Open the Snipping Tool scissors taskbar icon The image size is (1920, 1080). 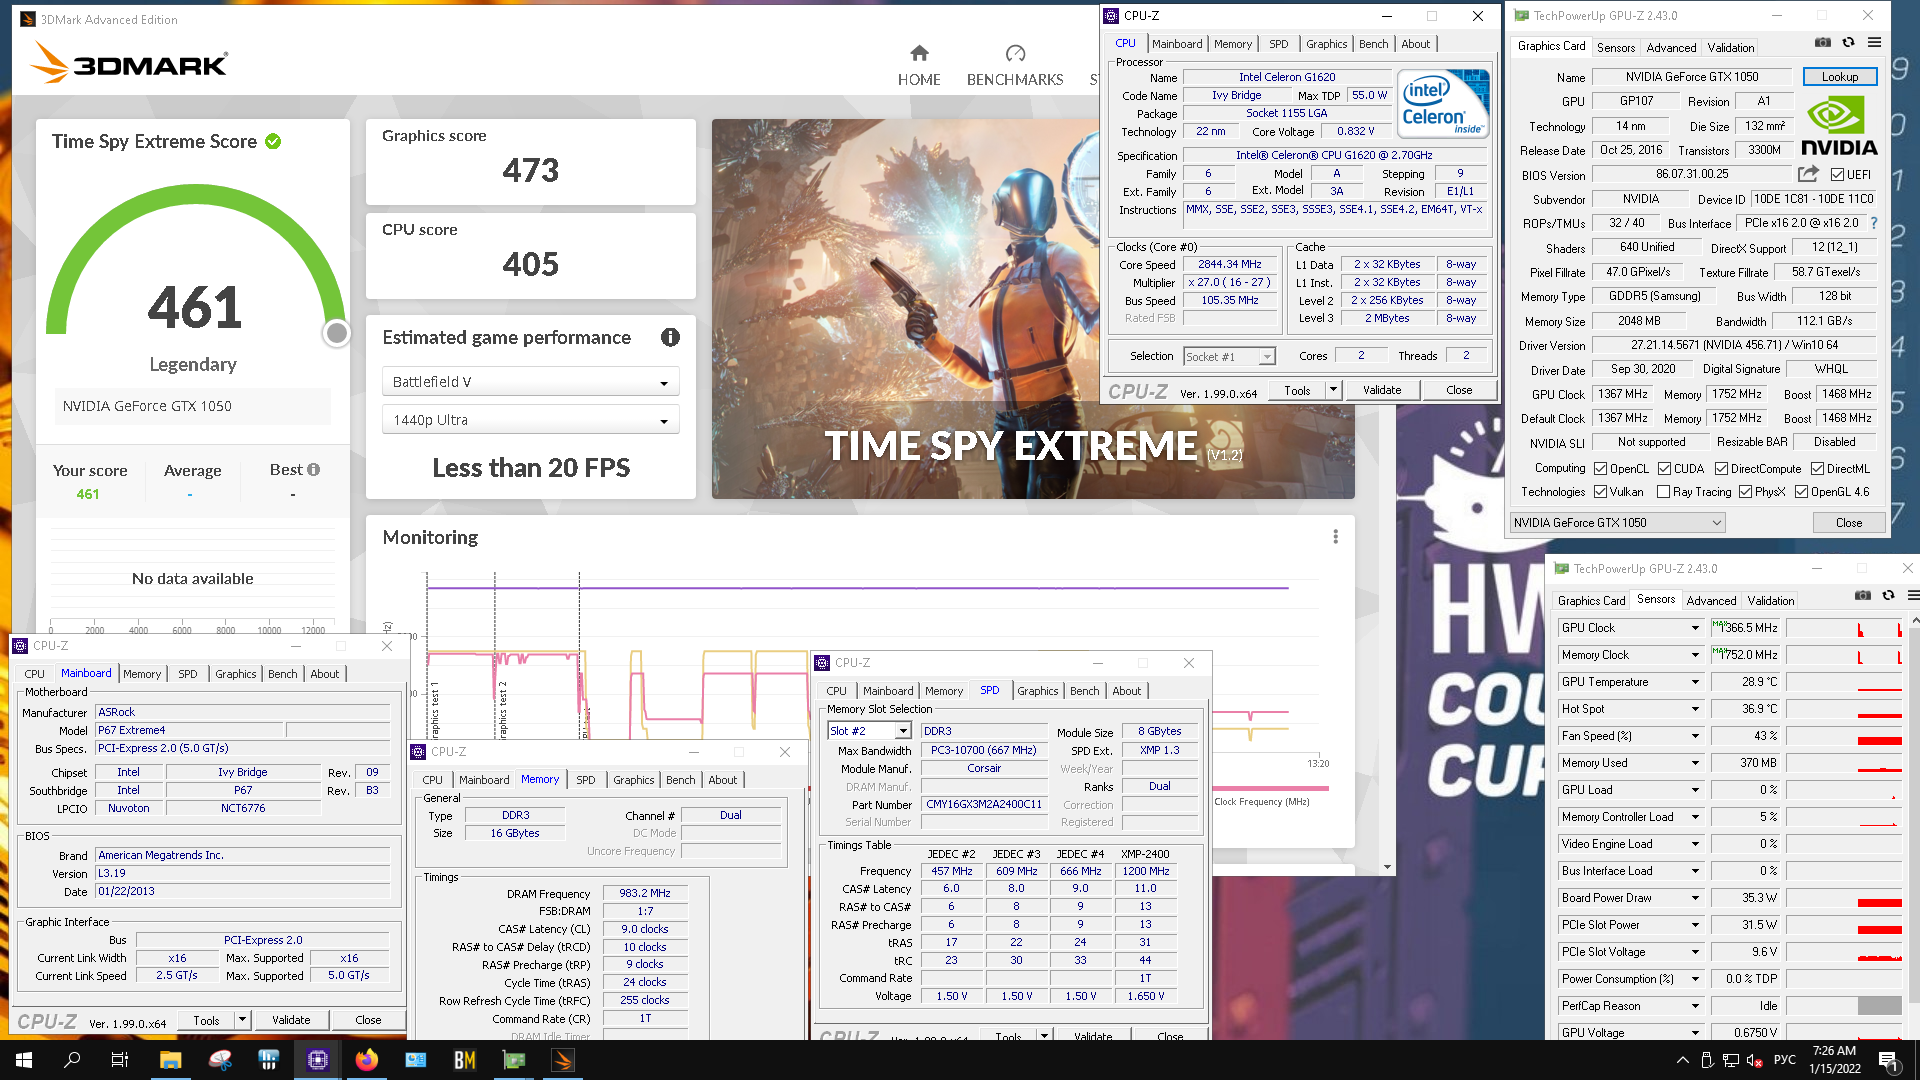point(219,1060)
